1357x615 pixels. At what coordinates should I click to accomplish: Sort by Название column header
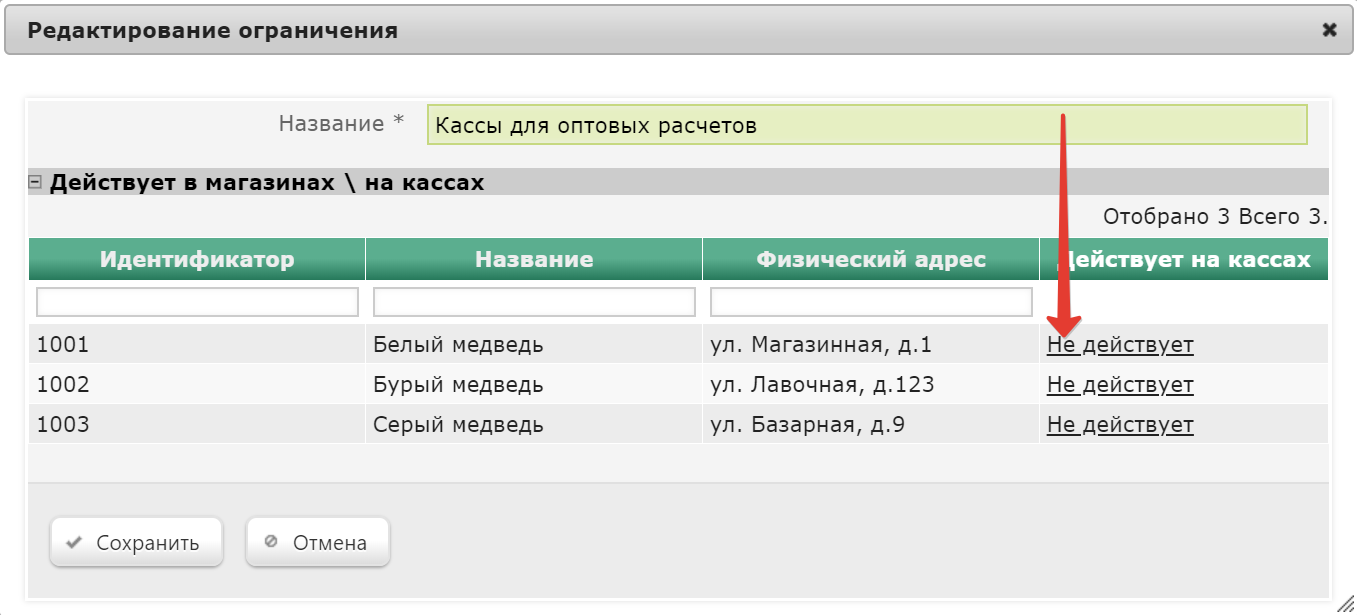pyautogui.click(x=534, y=260)
